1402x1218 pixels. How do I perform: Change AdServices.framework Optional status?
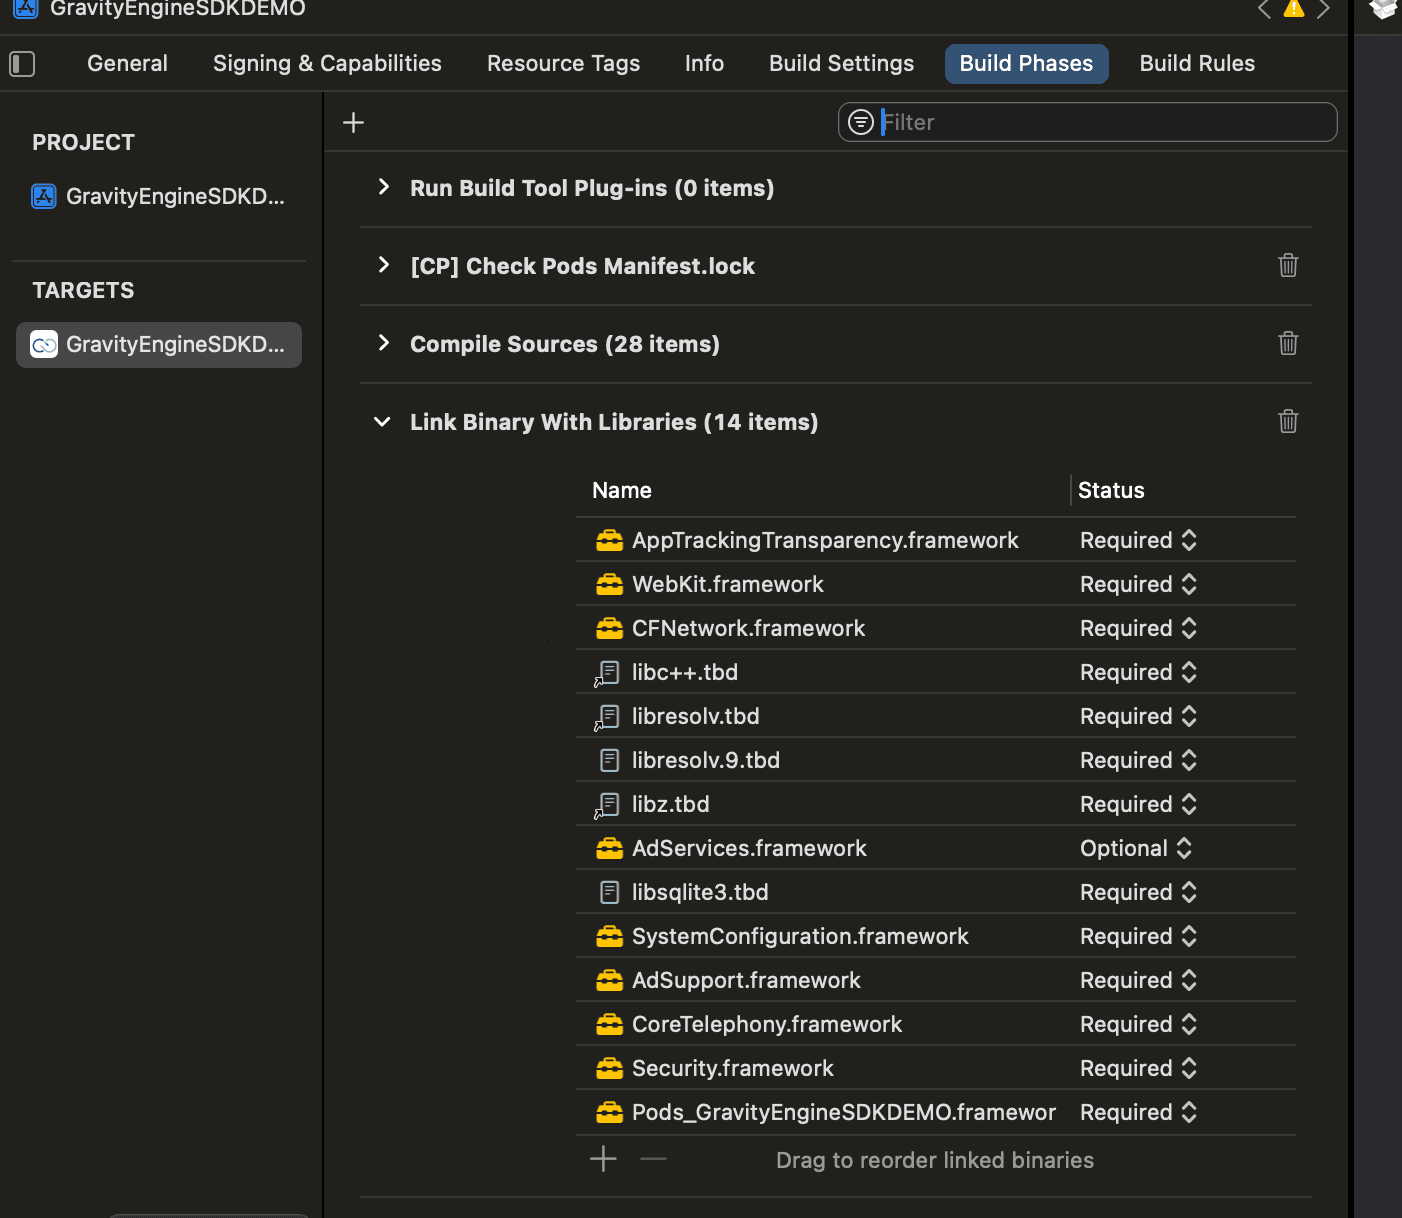coord(1136,849)
